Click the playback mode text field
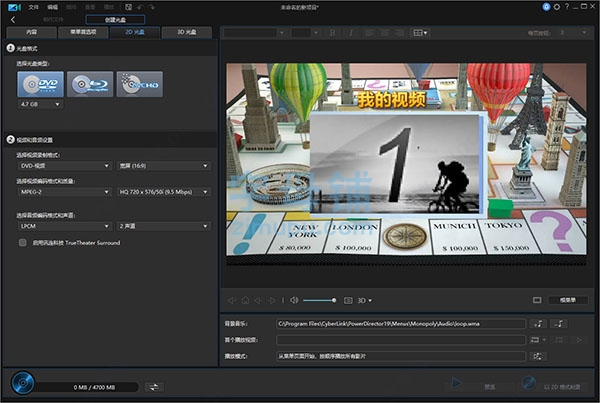Viewport: 600px width, 403px height. 401,356
